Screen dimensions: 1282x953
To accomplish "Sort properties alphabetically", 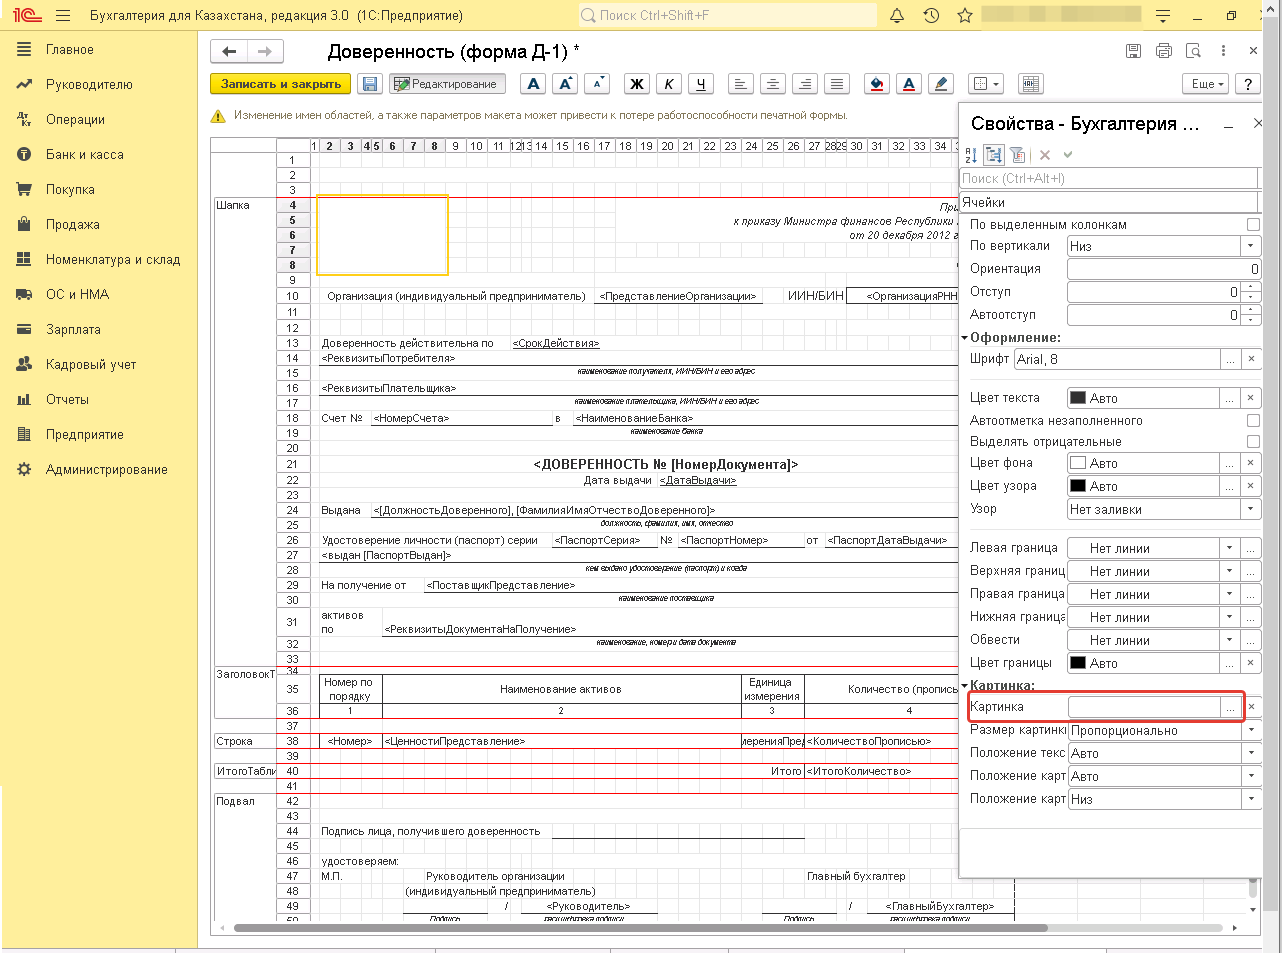I will pos(971,155).
